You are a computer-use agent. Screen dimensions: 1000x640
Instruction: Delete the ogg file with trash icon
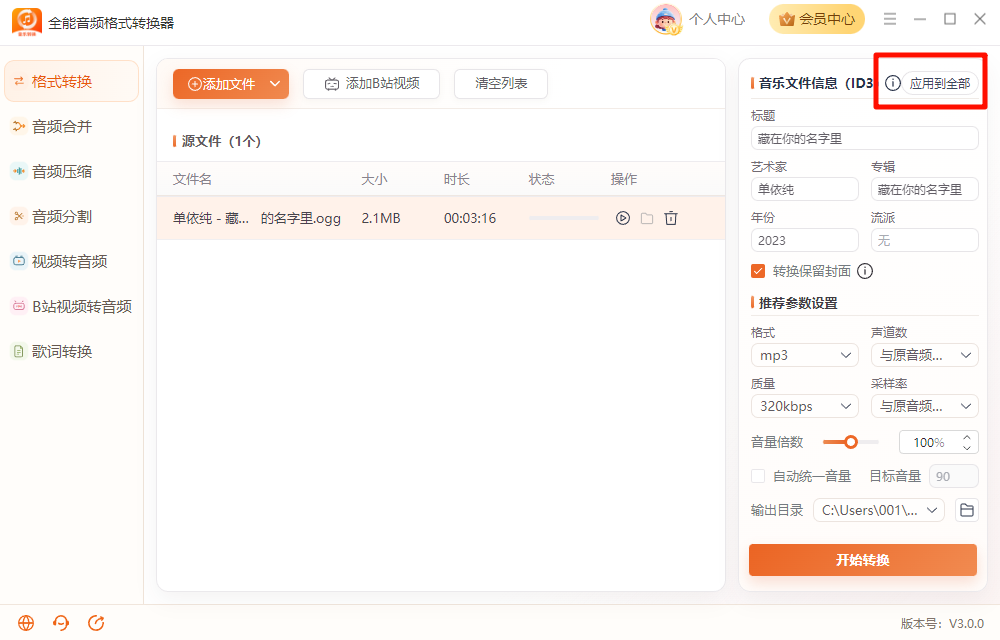coord(670,218)
